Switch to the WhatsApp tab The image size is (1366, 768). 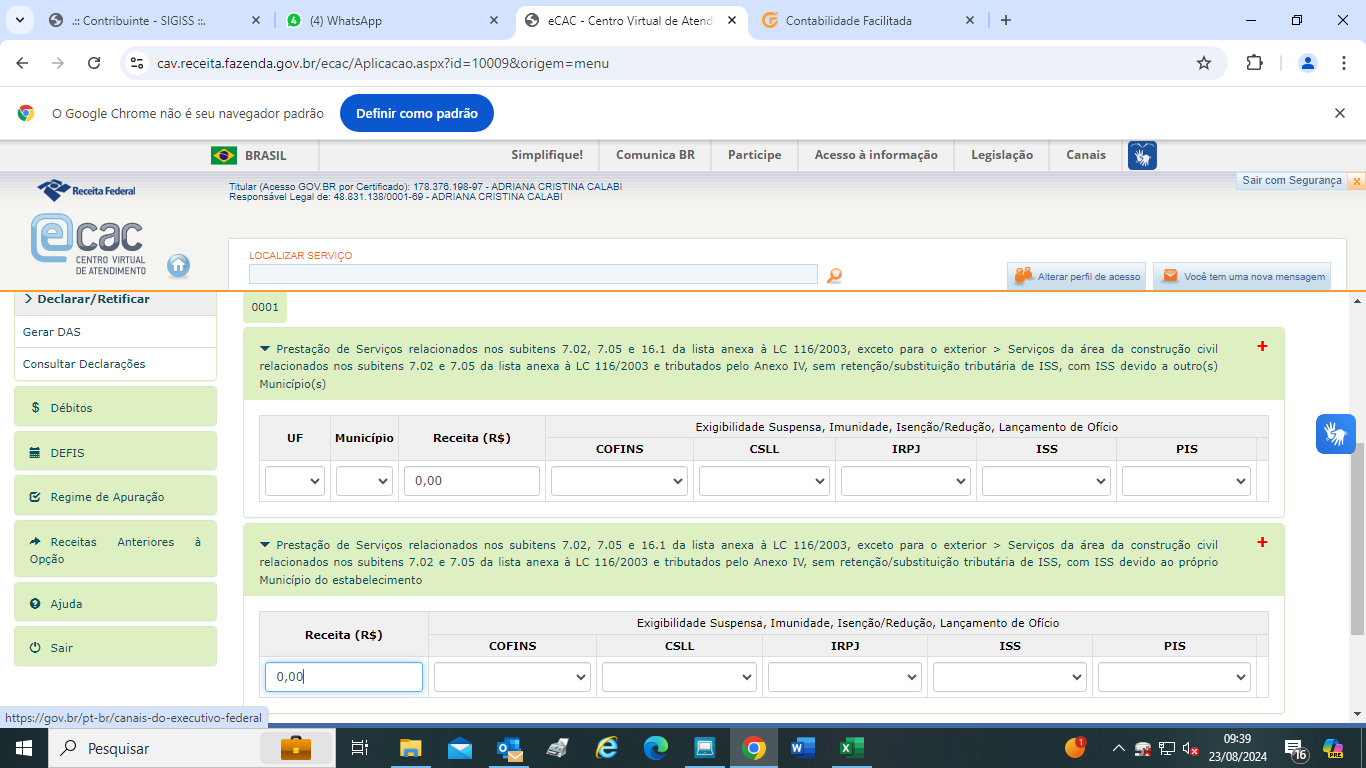393,20
